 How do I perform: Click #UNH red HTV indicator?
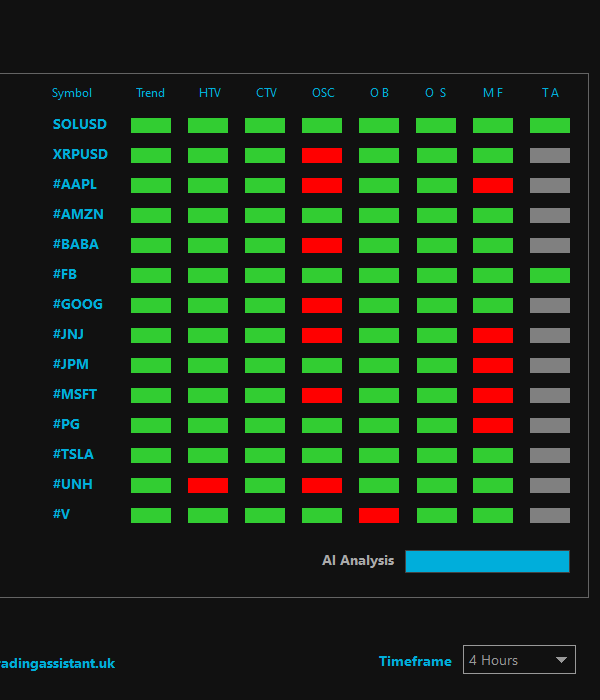coord(208,485)
